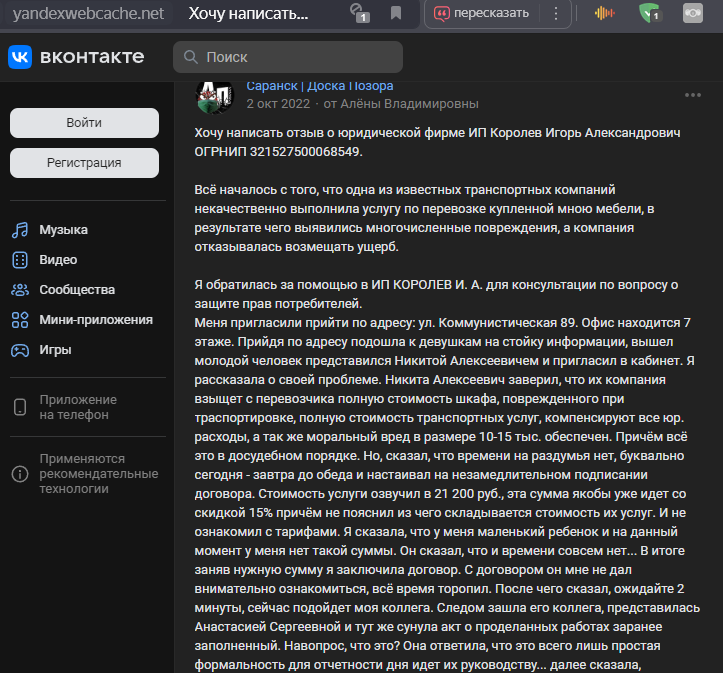
Task: Click the пересказать button
Action: (x=481, y=13)
